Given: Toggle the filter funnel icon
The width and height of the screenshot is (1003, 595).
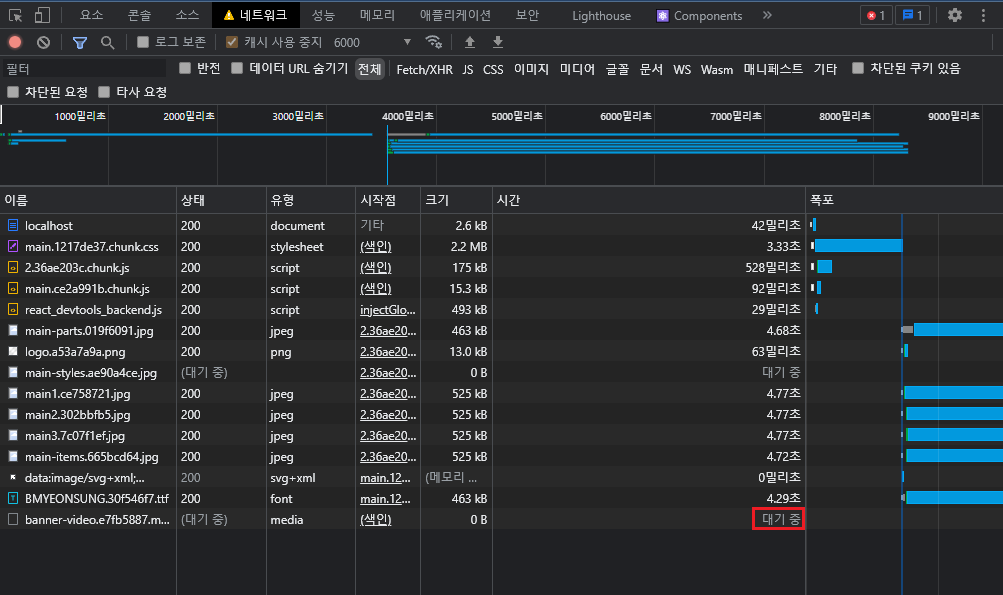Looking at the screenshot, I should pyautogui.click(x=80, y=42).
